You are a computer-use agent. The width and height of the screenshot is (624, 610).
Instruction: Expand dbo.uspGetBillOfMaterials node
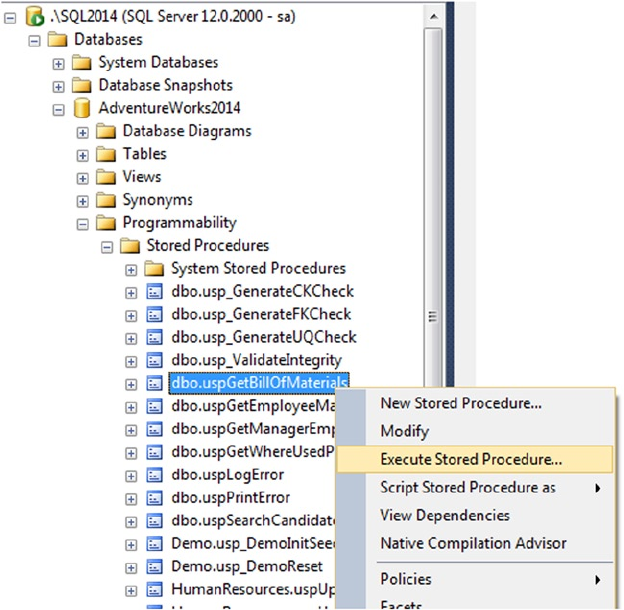pyautogui.click(x=131, y=385)
